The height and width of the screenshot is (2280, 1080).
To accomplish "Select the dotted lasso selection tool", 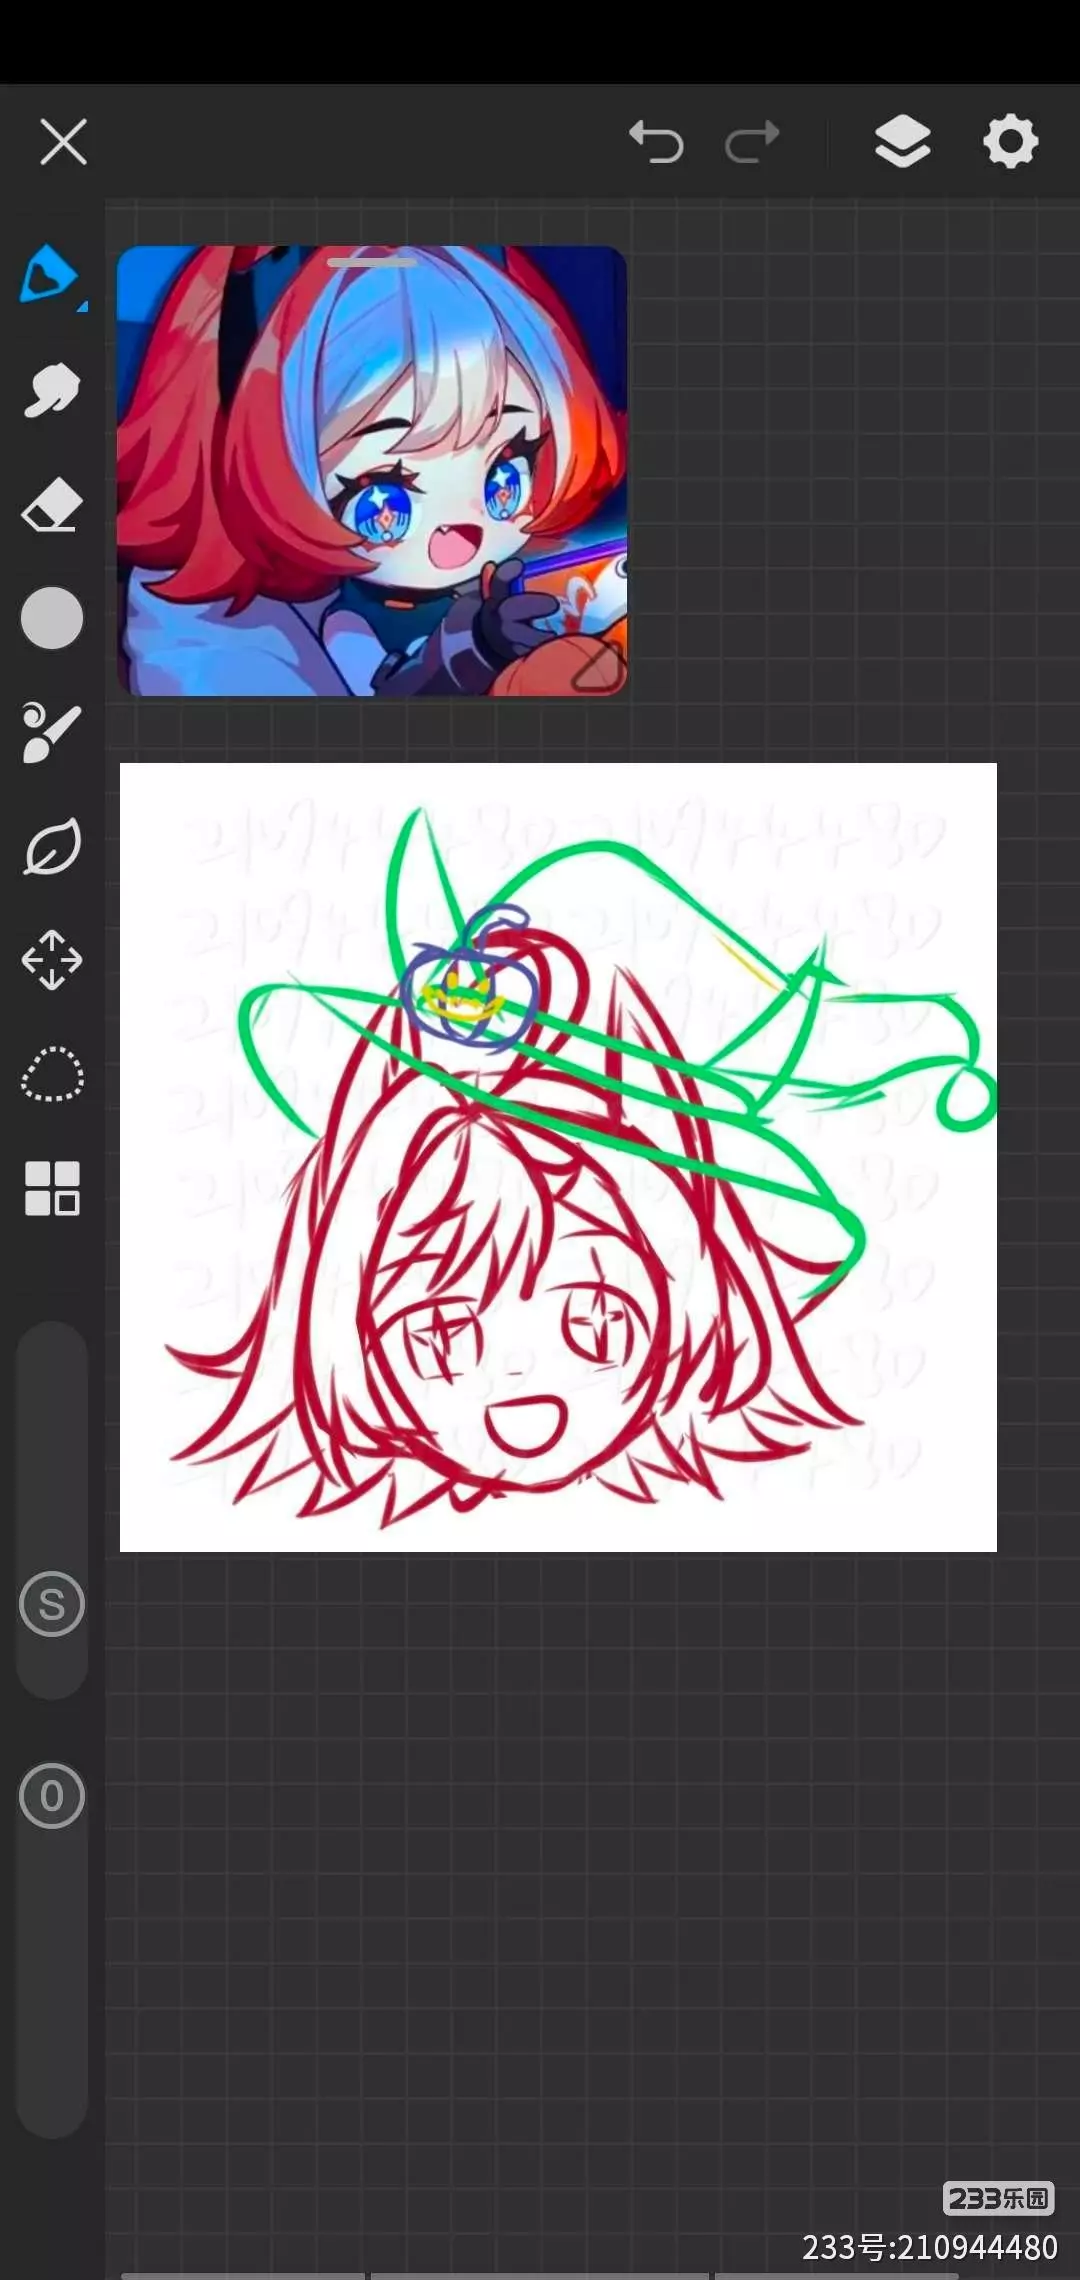I will [52, 1074].
